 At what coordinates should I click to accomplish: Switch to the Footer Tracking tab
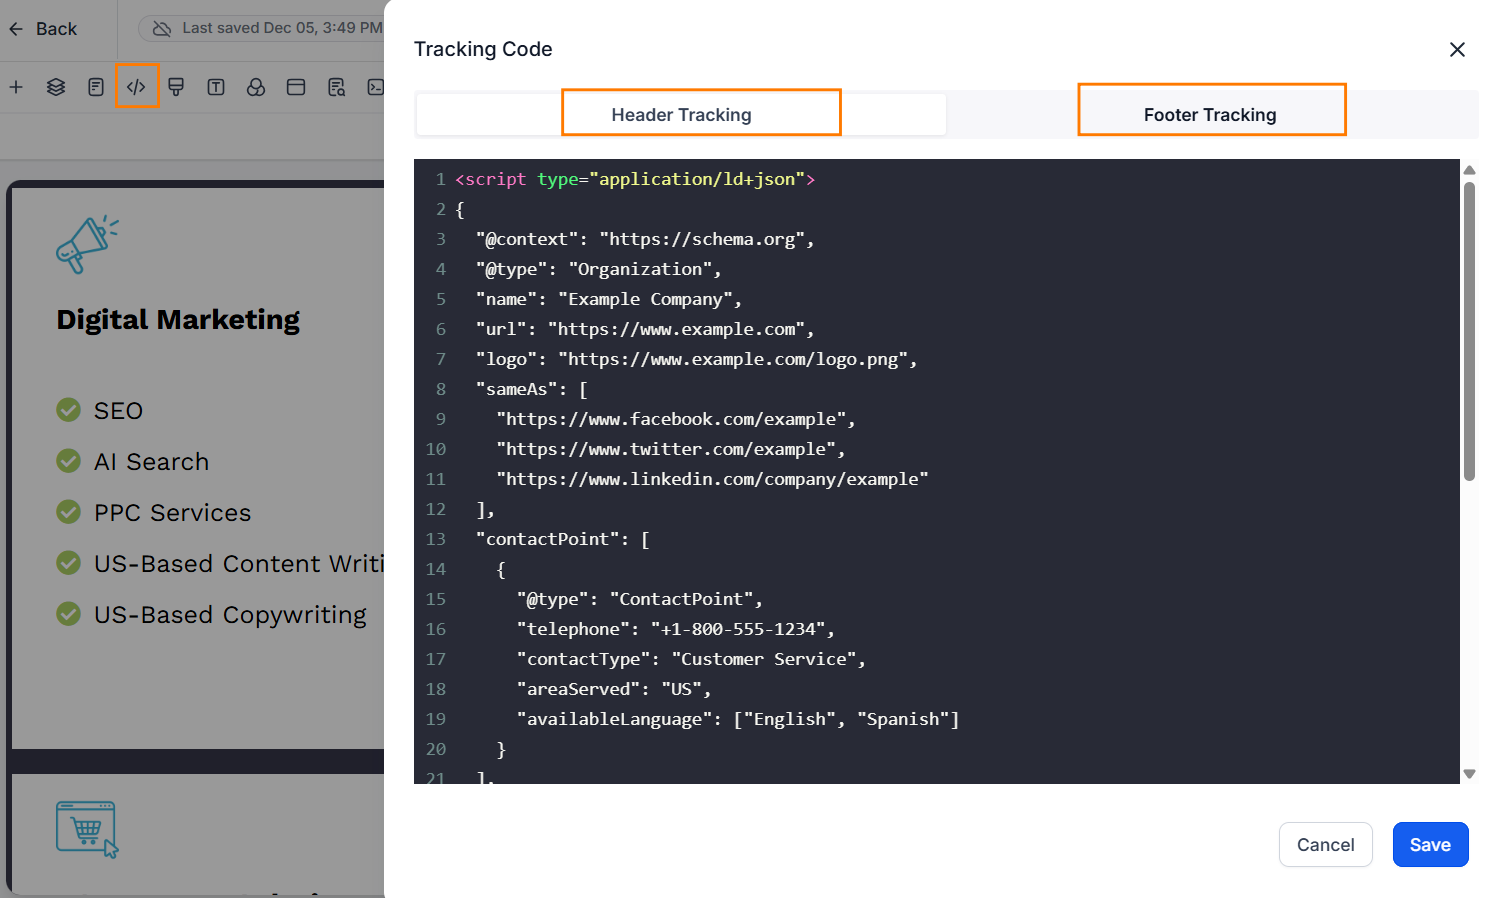(1211, 114)
